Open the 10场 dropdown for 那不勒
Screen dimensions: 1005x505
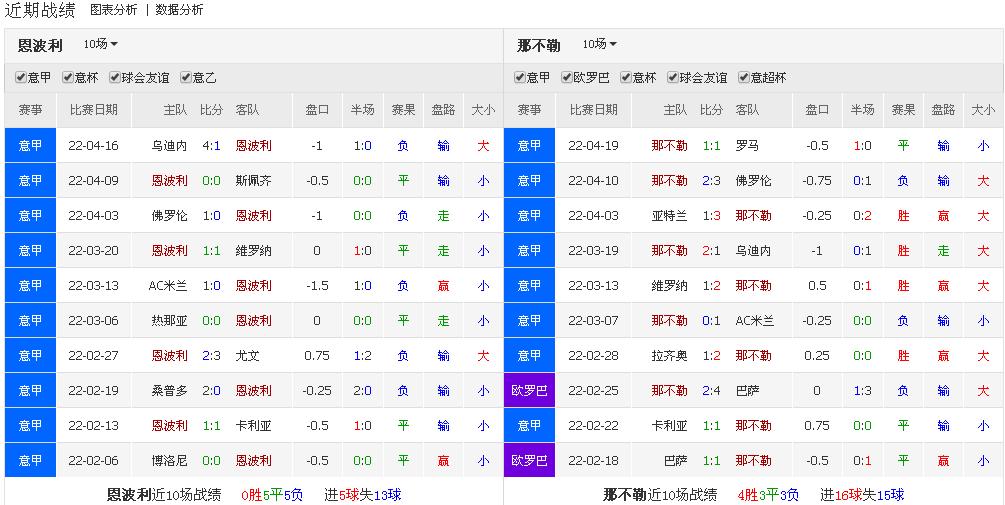[x=600, y=44]
